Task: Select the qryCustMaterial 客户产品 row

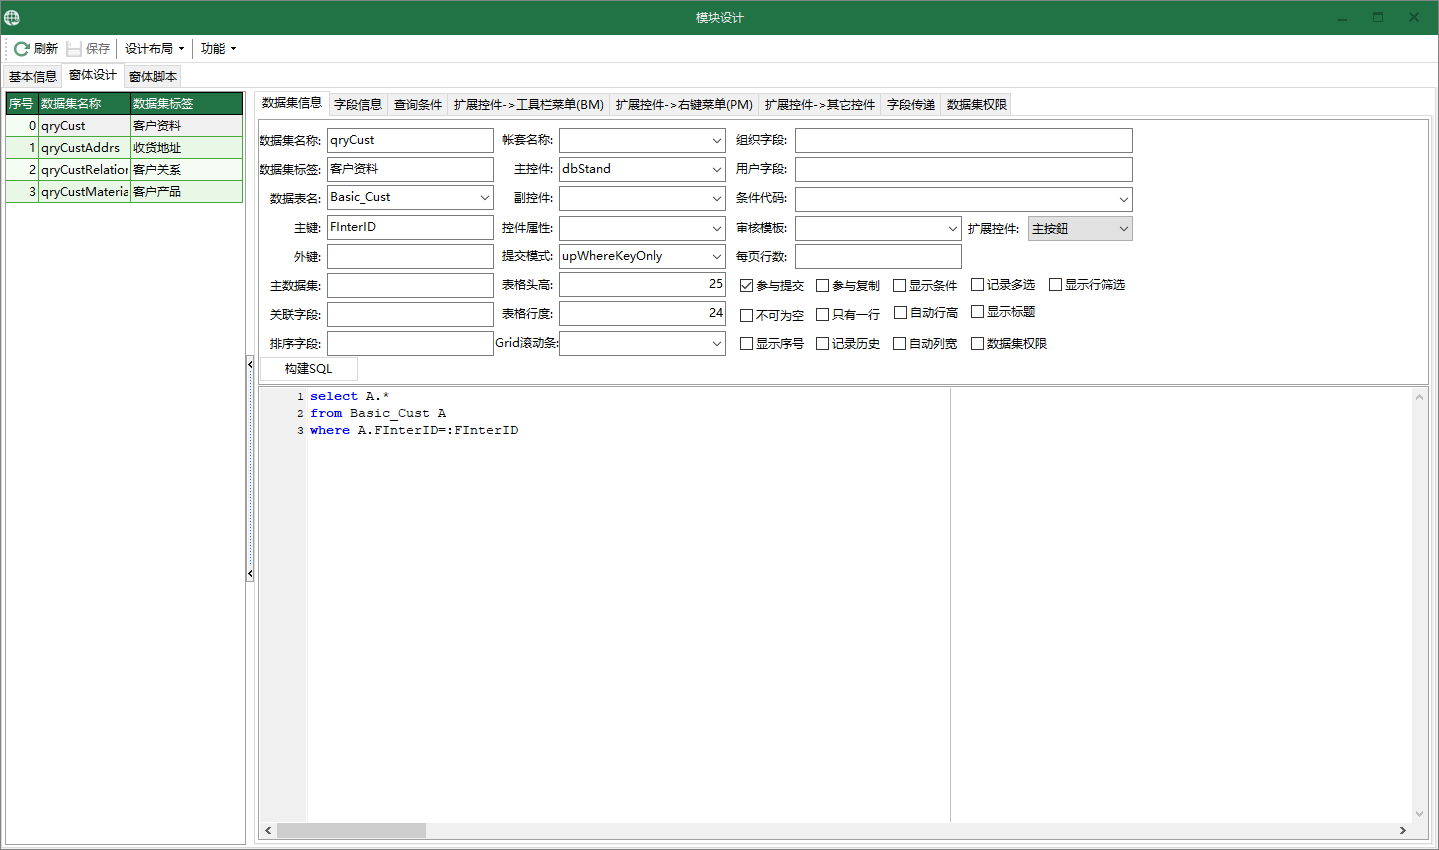Action: coord(124,191)
